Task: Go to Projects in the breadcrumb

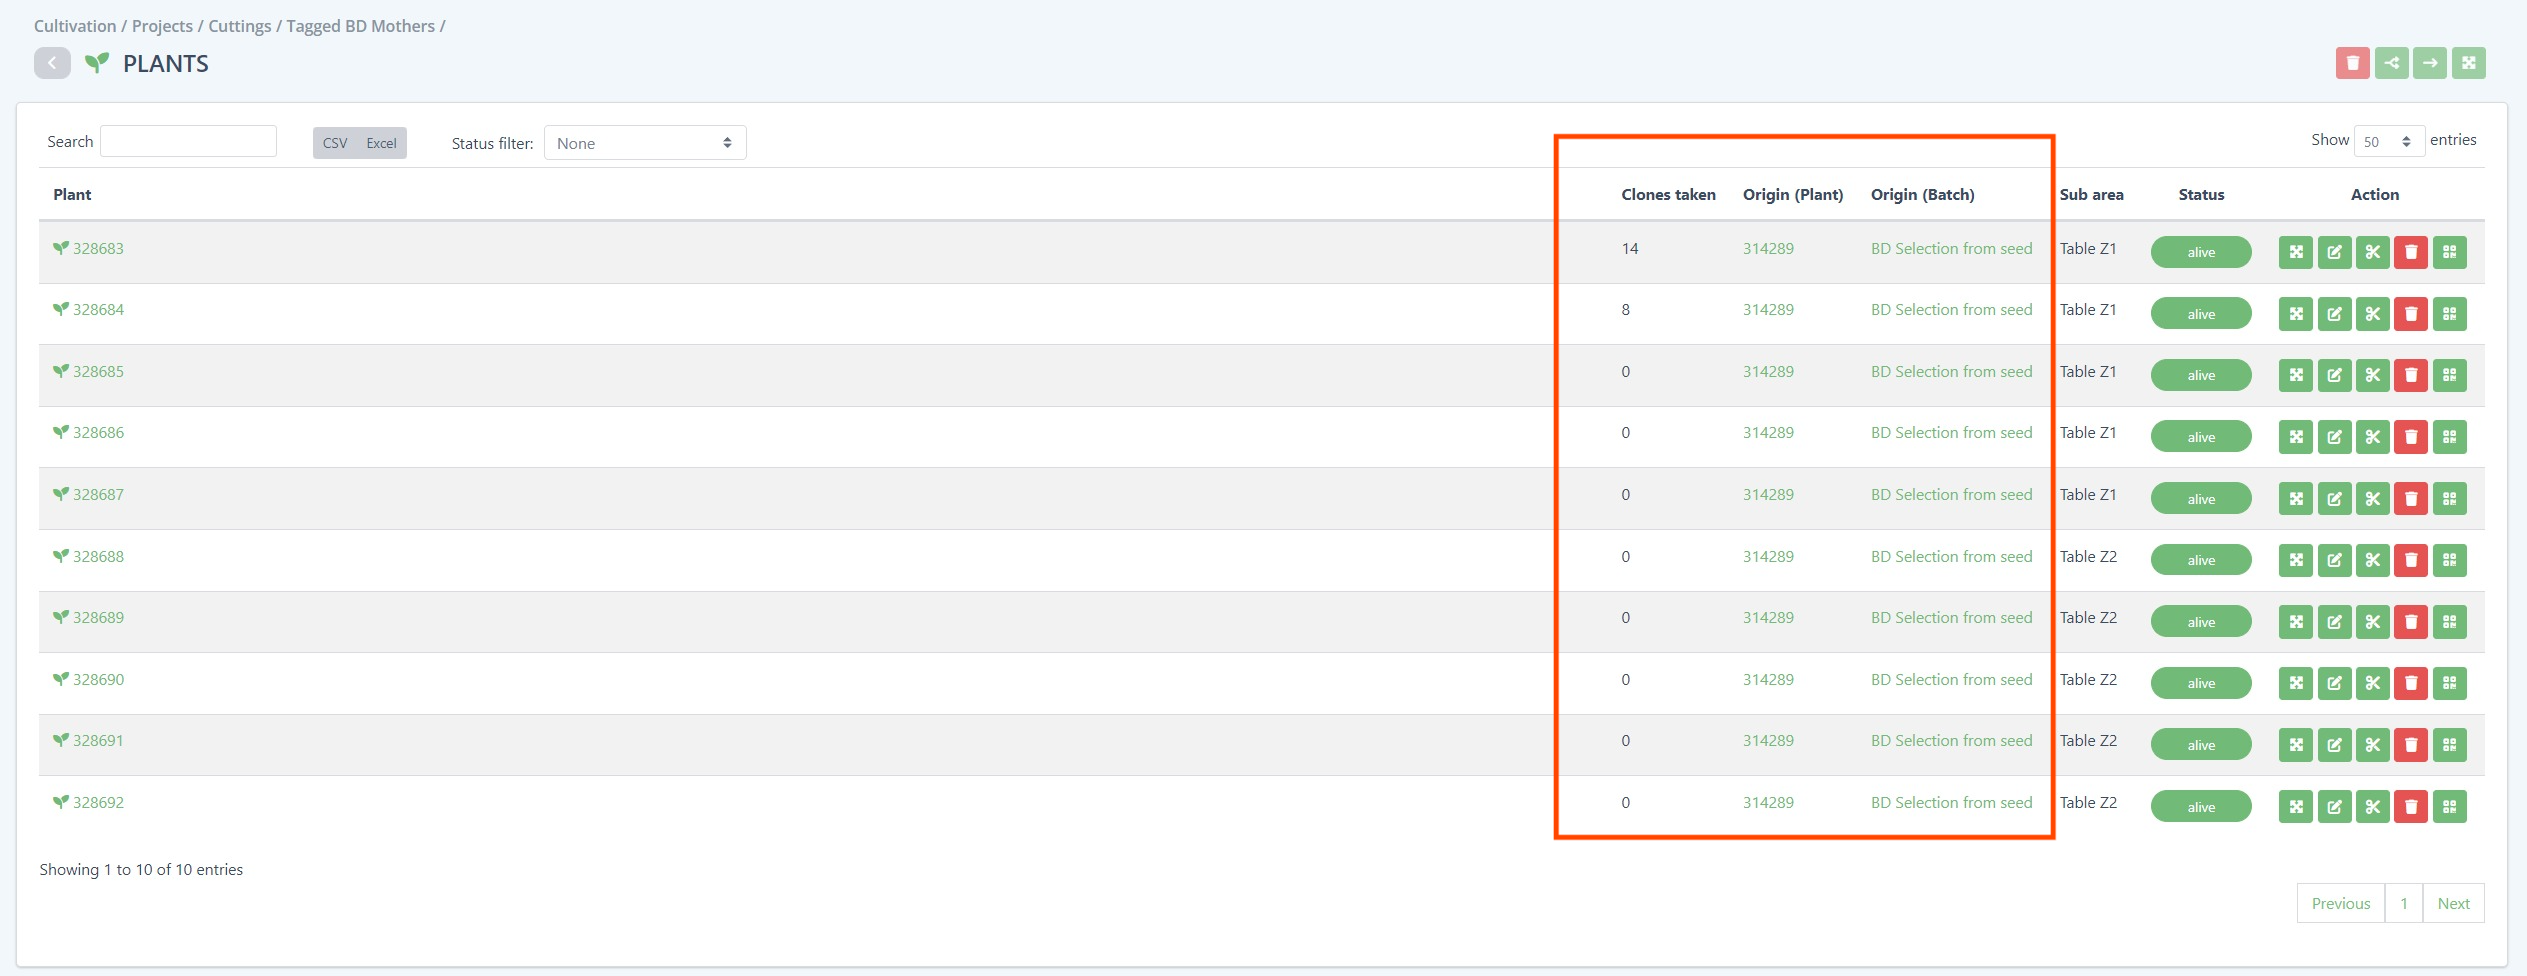Action: click(x=162, y=26)
